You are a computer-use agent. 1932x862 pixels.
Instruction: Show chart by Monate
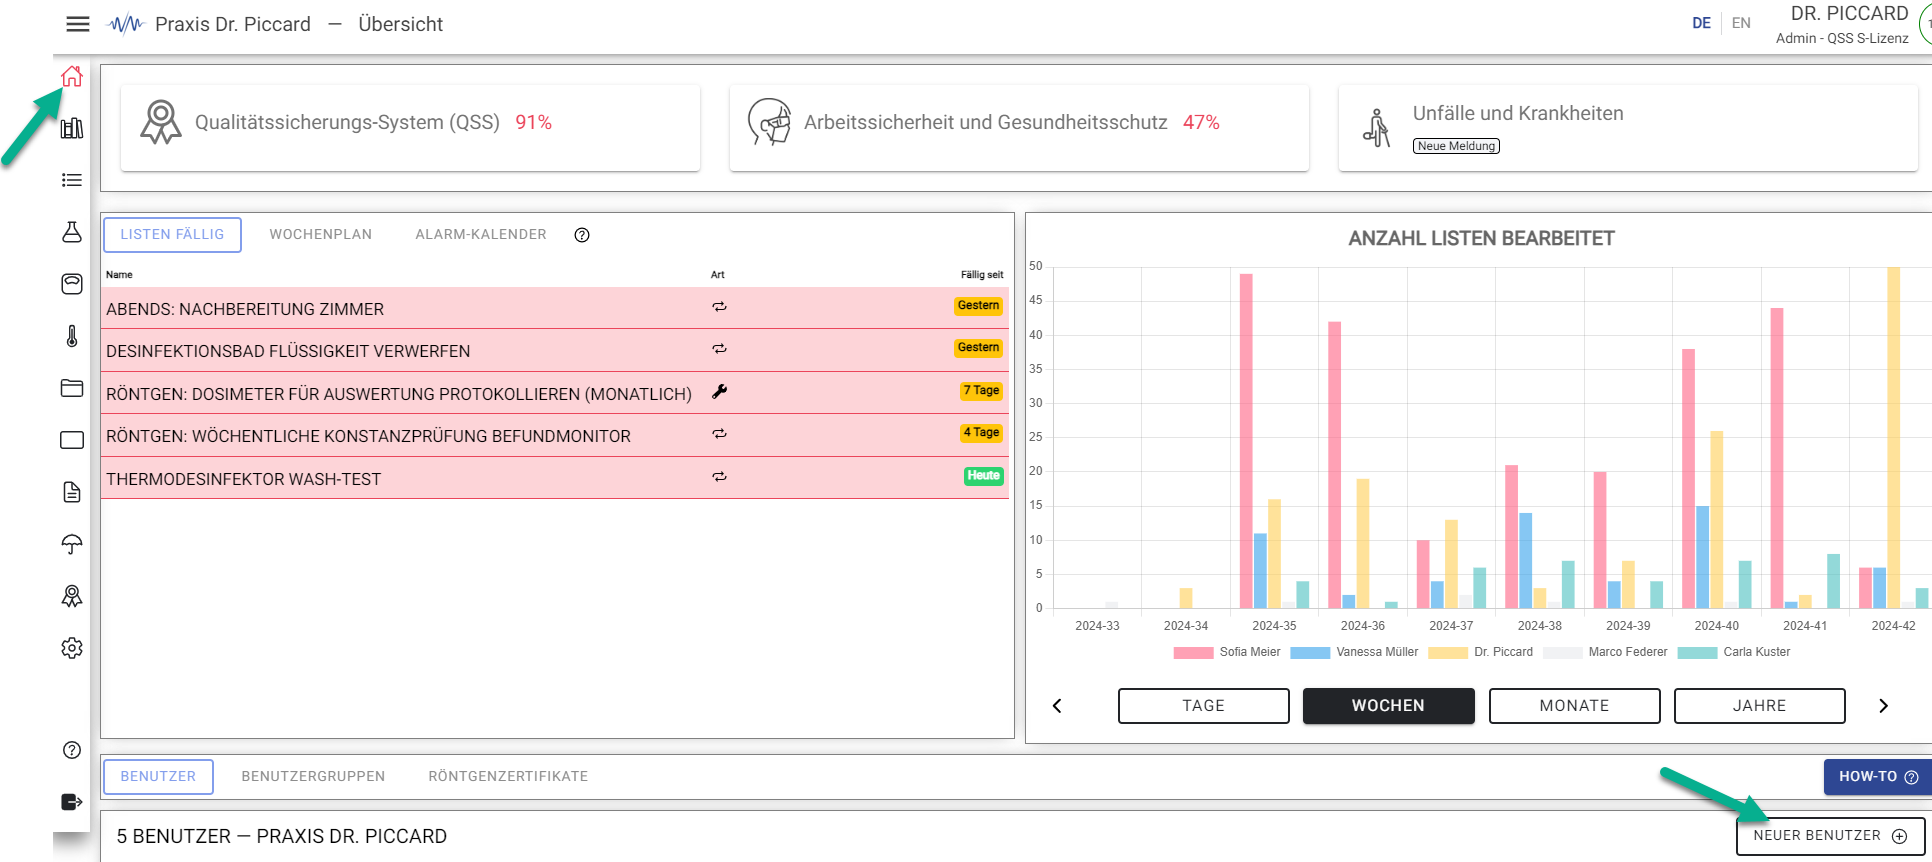pyautogui.click(x=1575, y=706)
